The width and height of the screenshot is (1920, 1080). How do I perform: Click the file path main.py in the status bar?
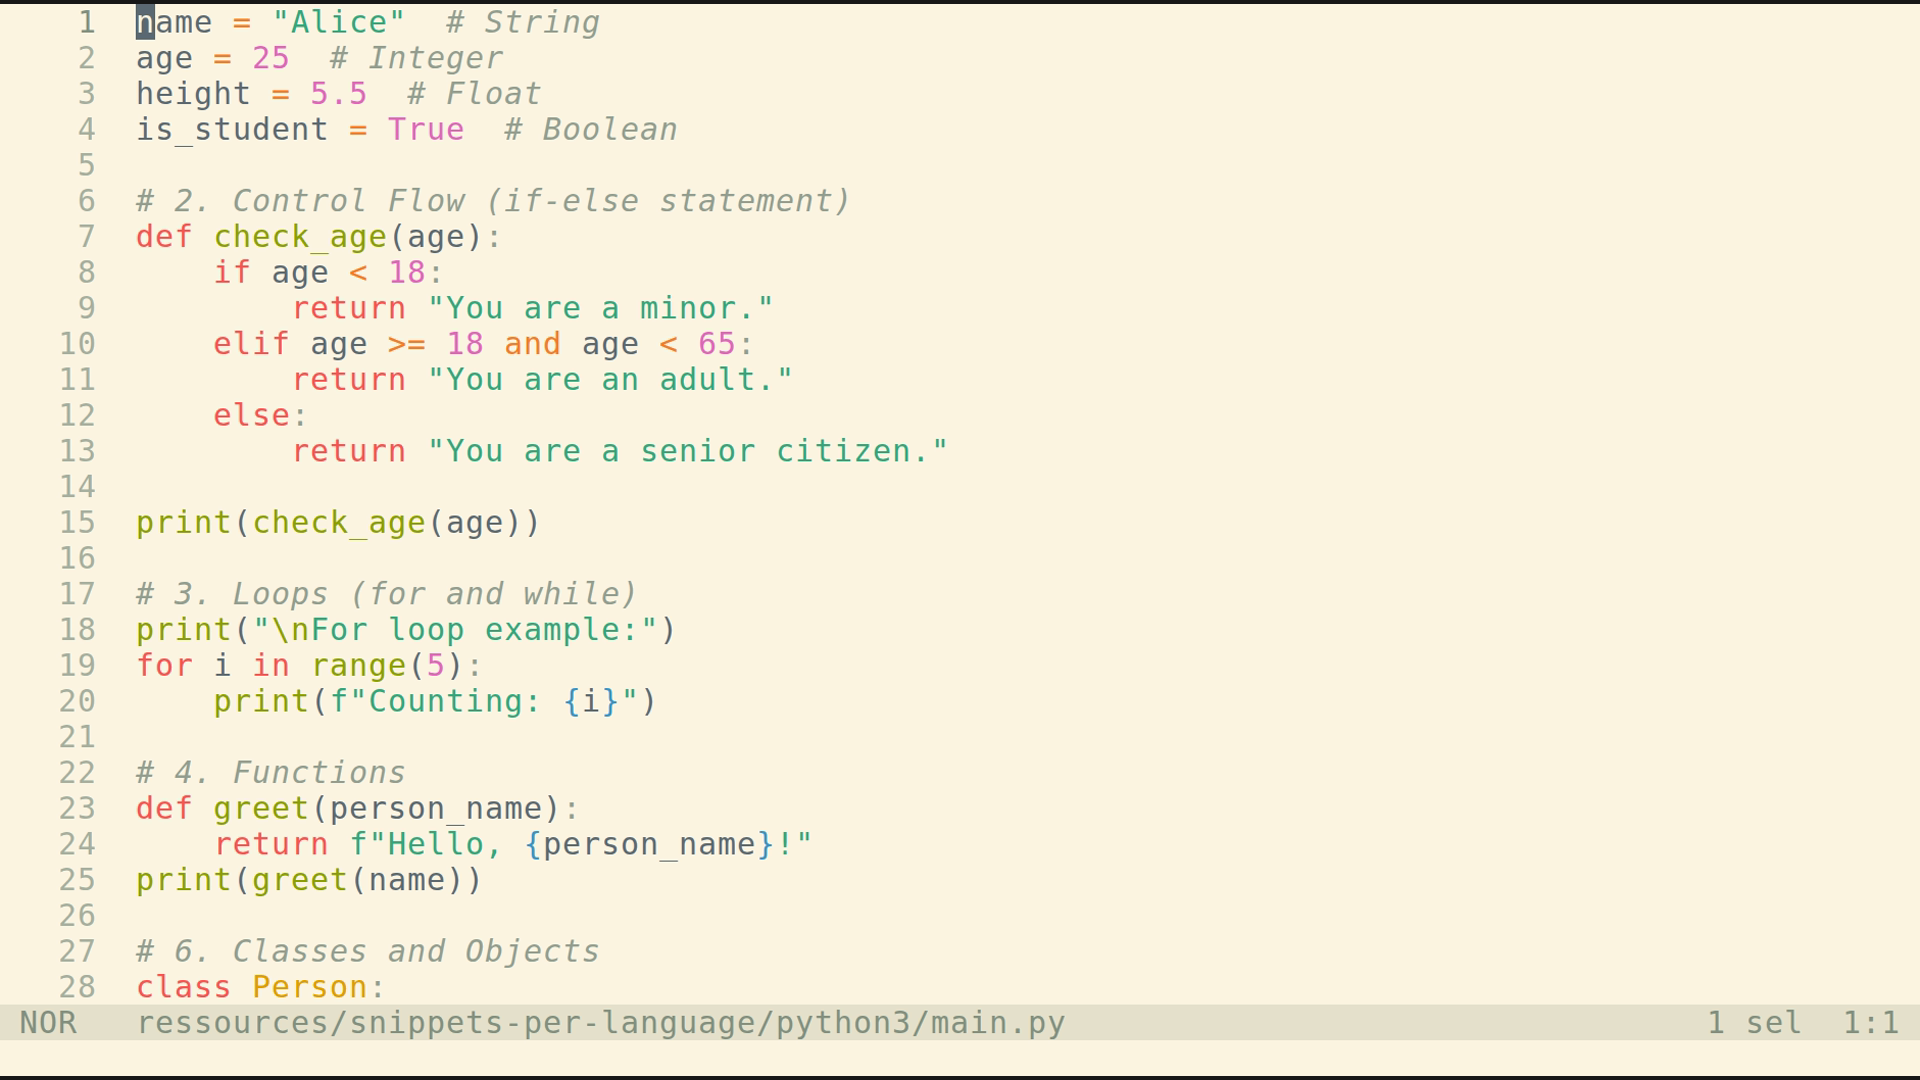click(x=600, y=1022)
